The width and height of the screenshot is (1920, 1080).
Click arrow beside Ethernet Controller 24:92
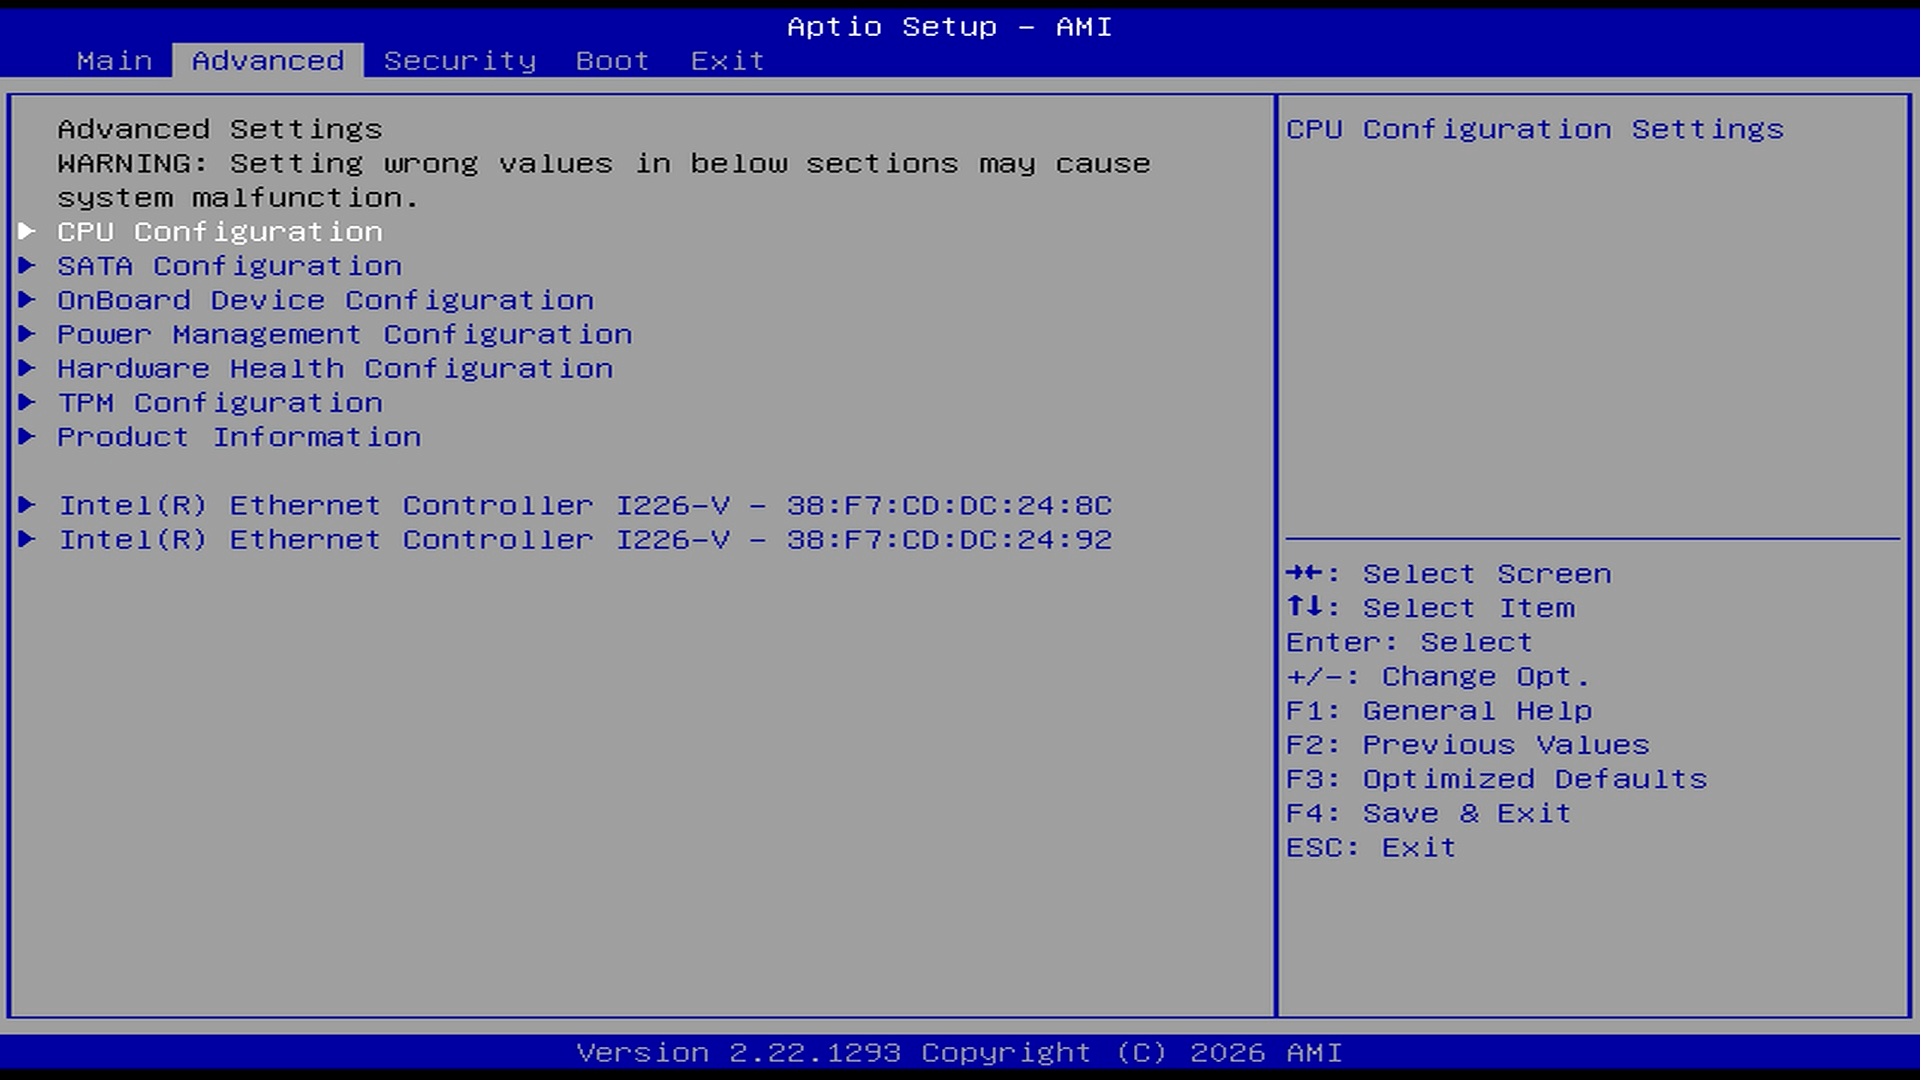click(x=27, y=540)
